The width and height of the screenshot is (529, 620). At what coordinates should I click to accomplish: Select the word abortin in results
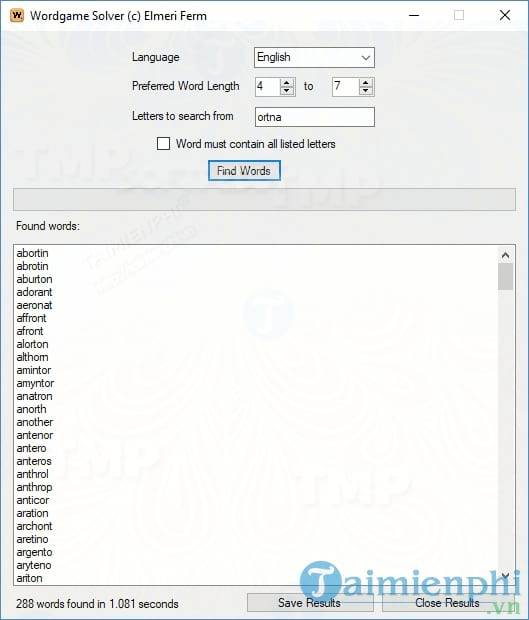(x=32, y=253)
